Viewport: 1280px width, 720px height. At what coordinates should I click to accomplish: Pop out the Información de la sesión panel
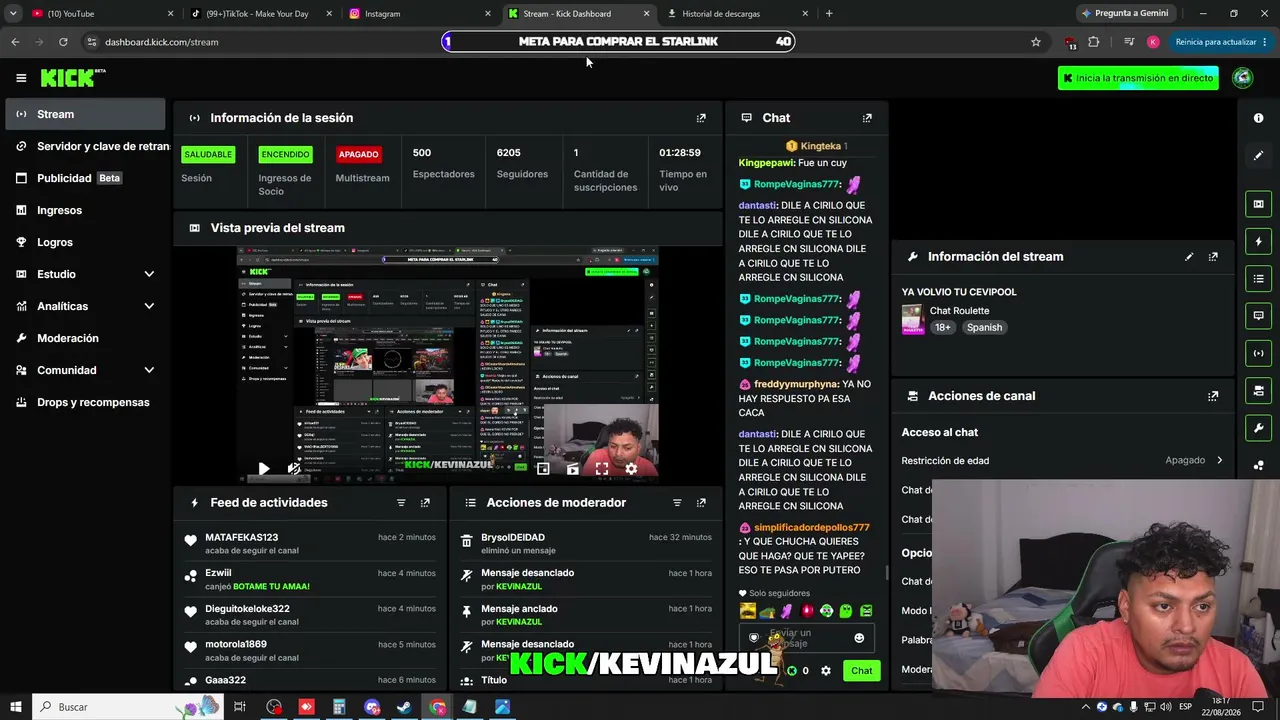click(x=701, y=118)
